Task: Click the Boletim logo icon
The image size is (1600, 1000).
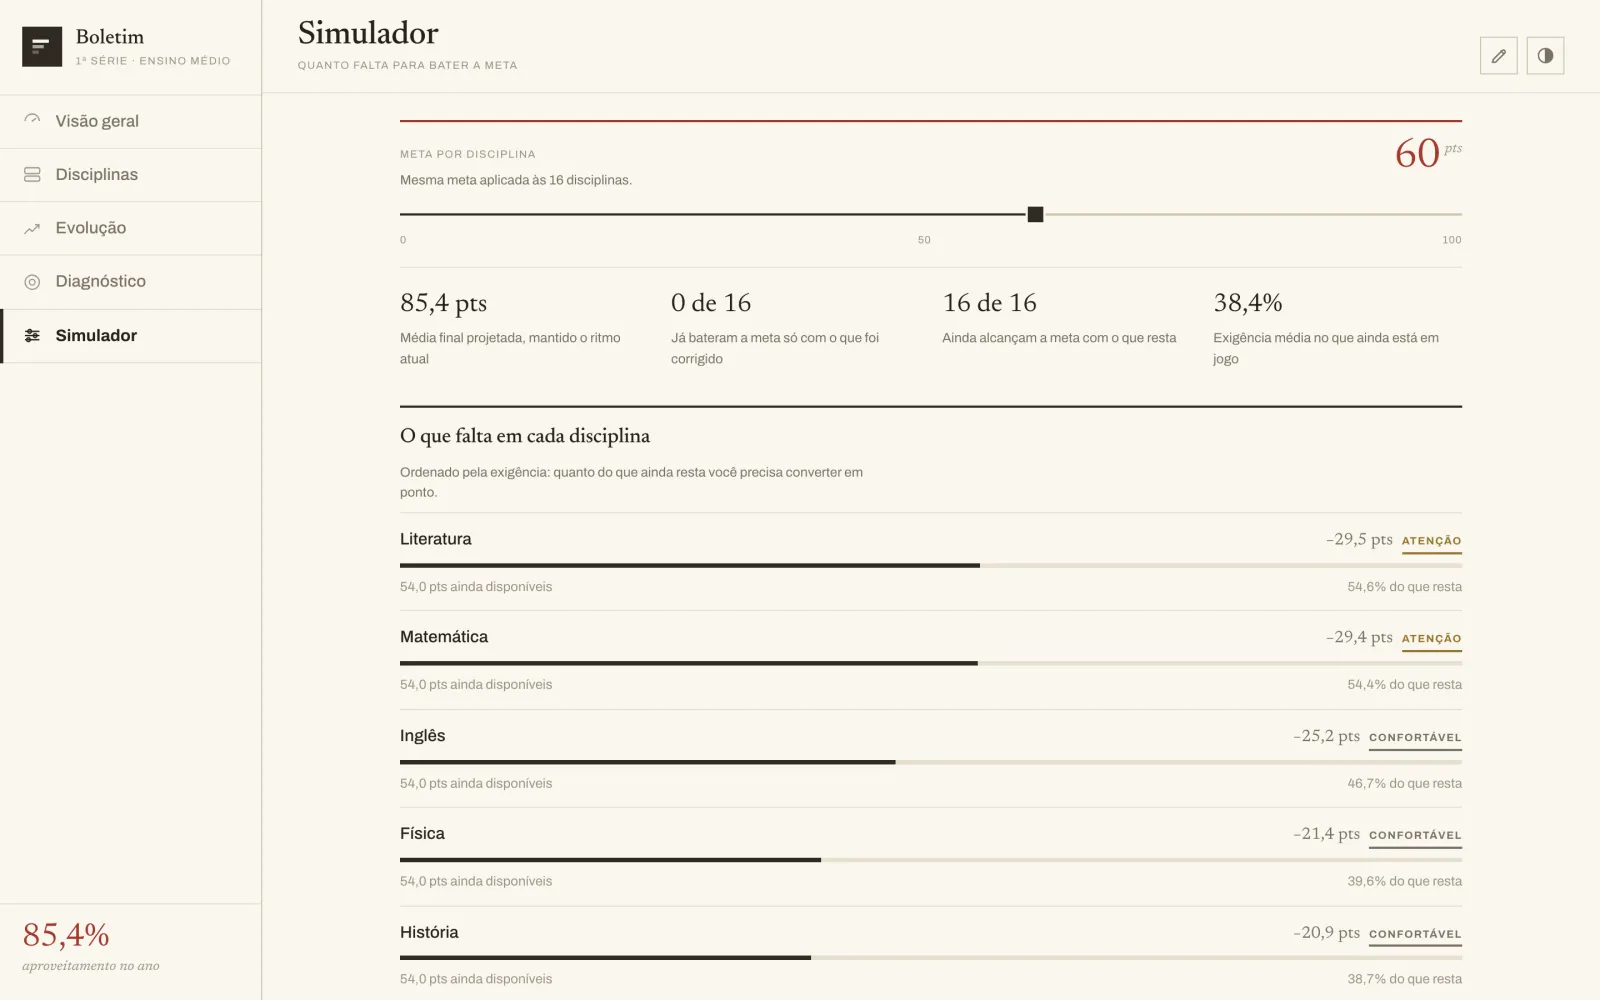Action: 42,46
